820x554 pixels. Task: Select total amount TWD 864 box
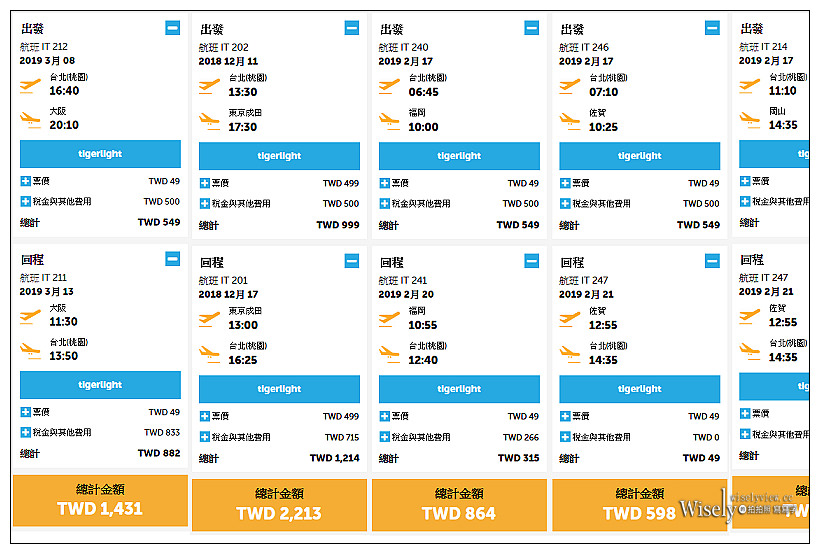pos(459,505)
